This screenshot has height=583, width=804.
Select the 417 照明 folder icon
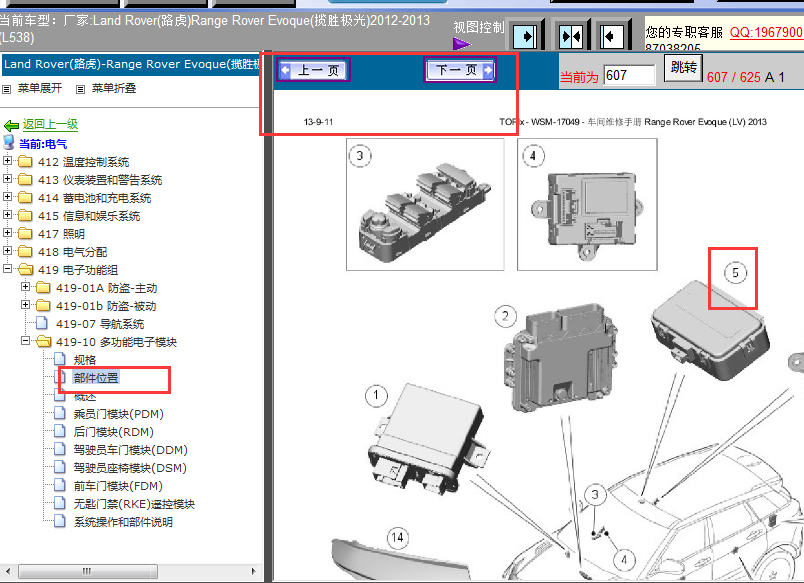25,234
